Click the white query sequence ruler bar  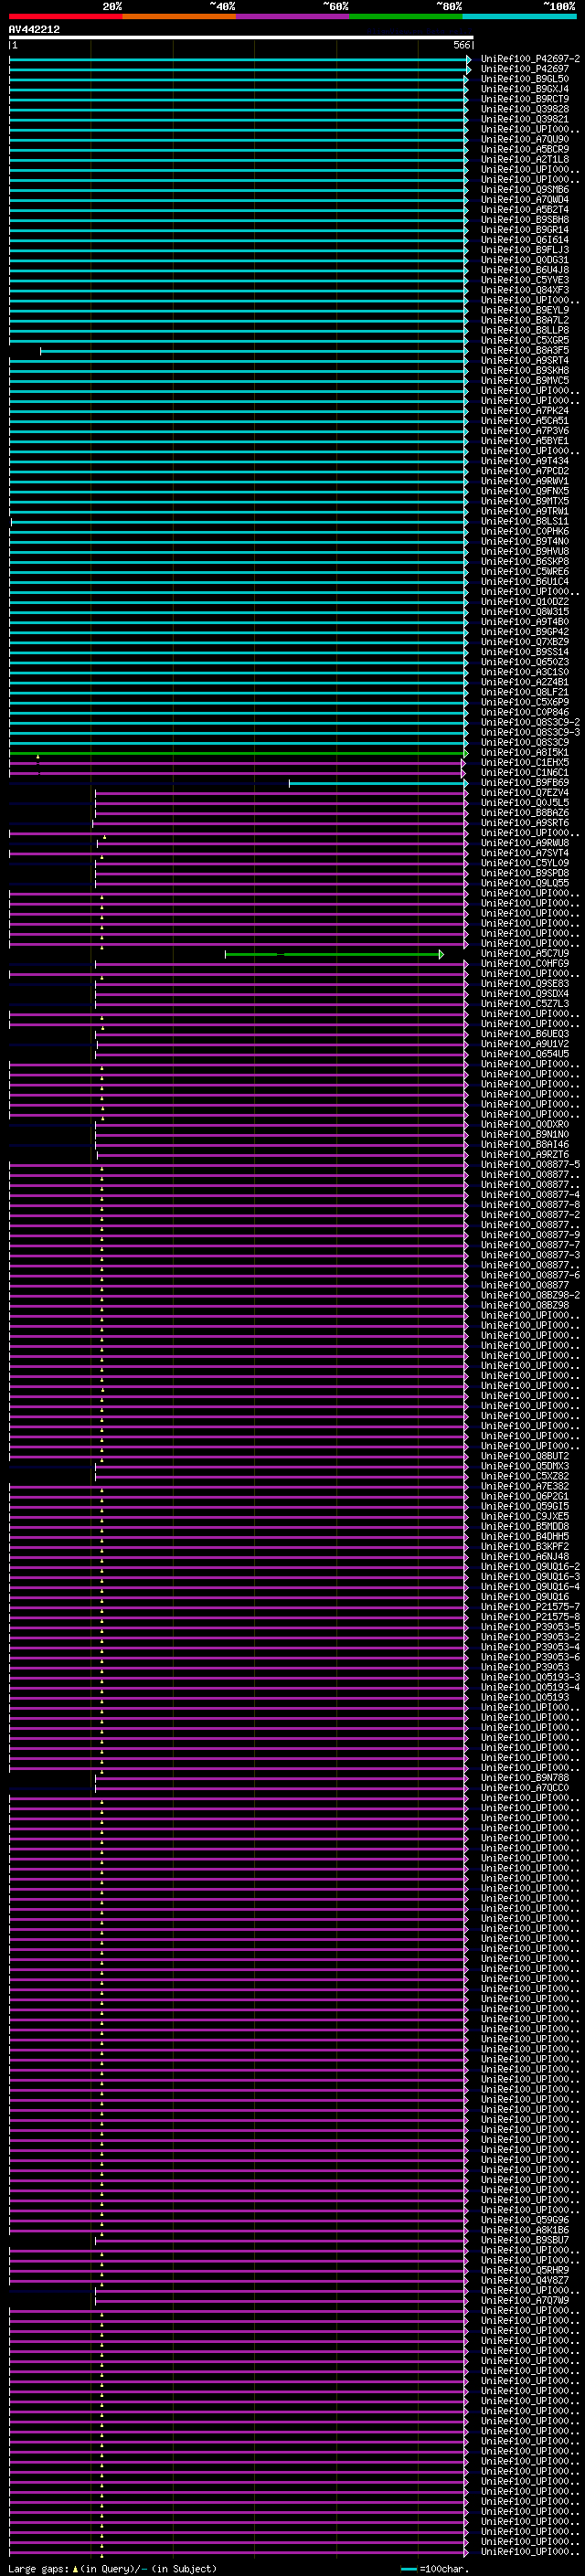(241, 37)
